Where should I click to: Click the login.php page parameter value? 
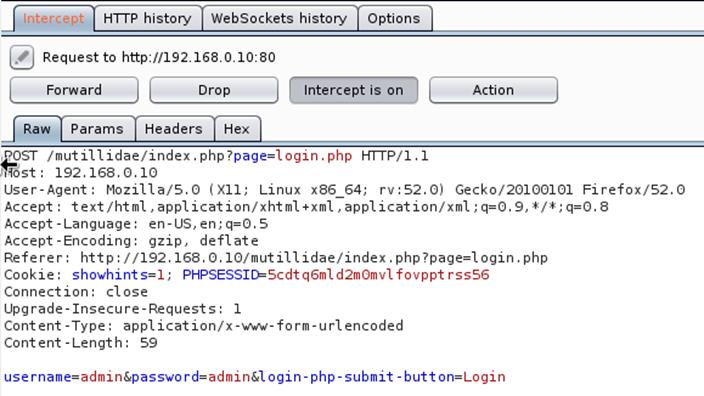pyautogui.click(x=314, y=156)
